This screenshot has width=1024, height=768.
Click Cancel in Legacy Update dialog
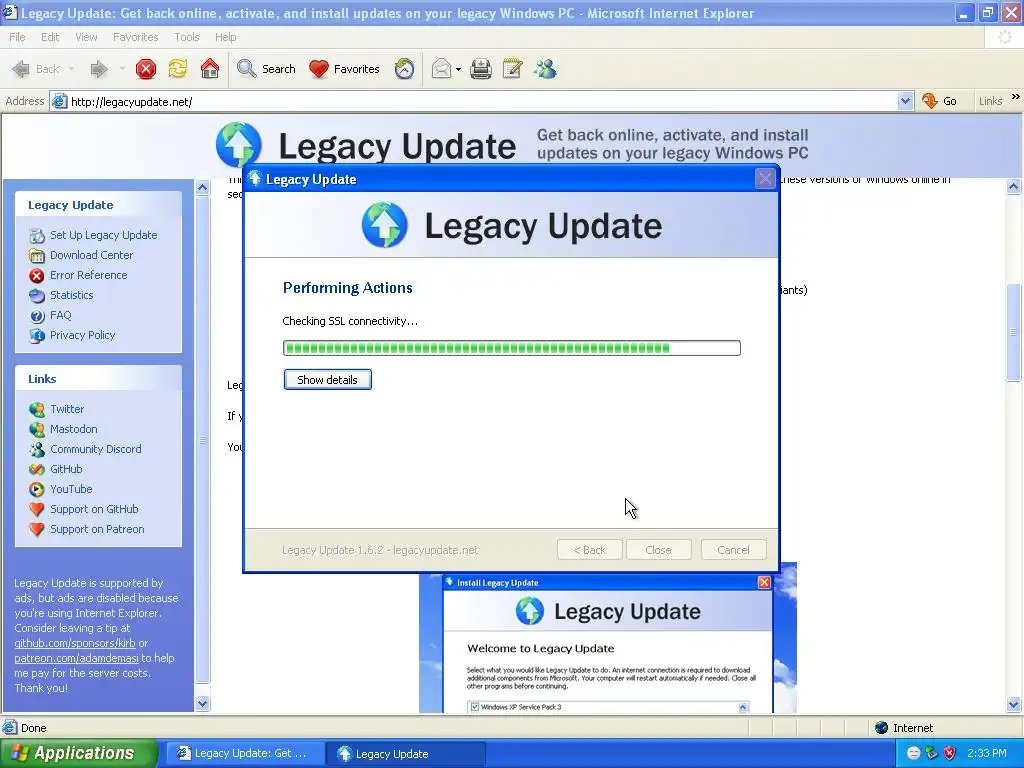click(733, 550)
